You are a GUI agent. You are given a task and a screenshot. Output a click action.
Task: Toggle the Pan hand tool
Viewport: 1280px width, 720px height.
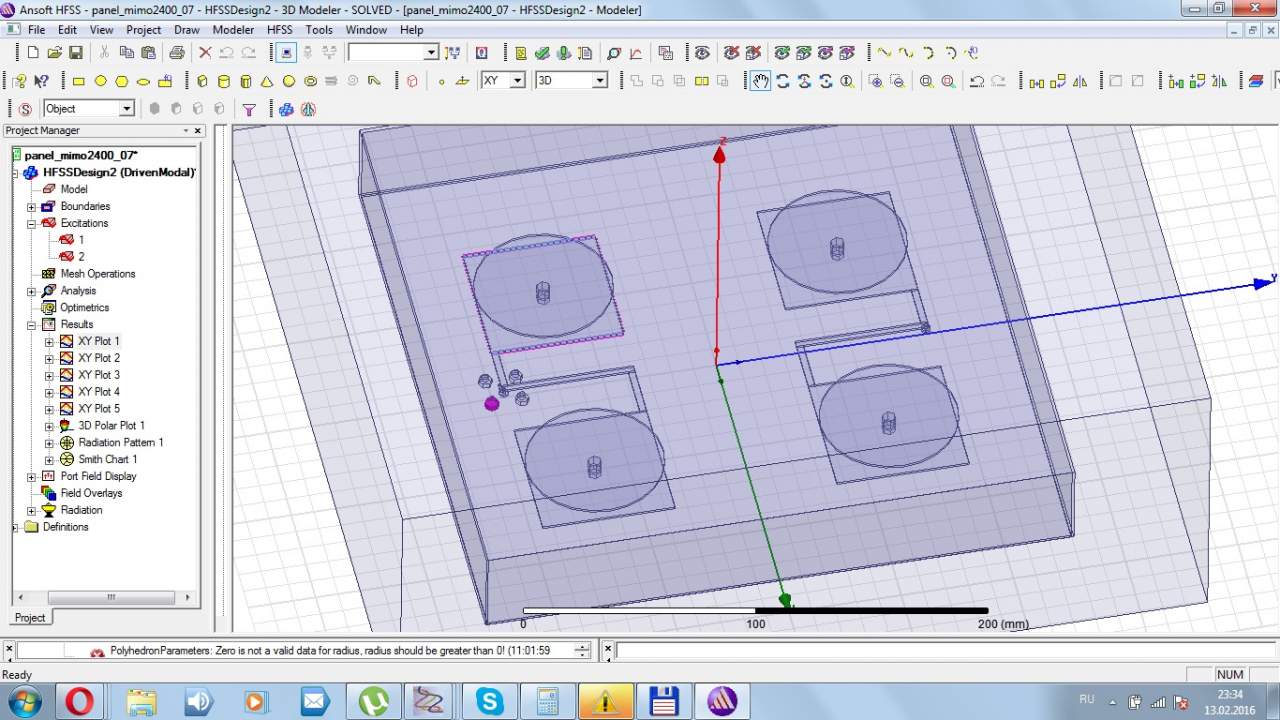pos(761,81)
